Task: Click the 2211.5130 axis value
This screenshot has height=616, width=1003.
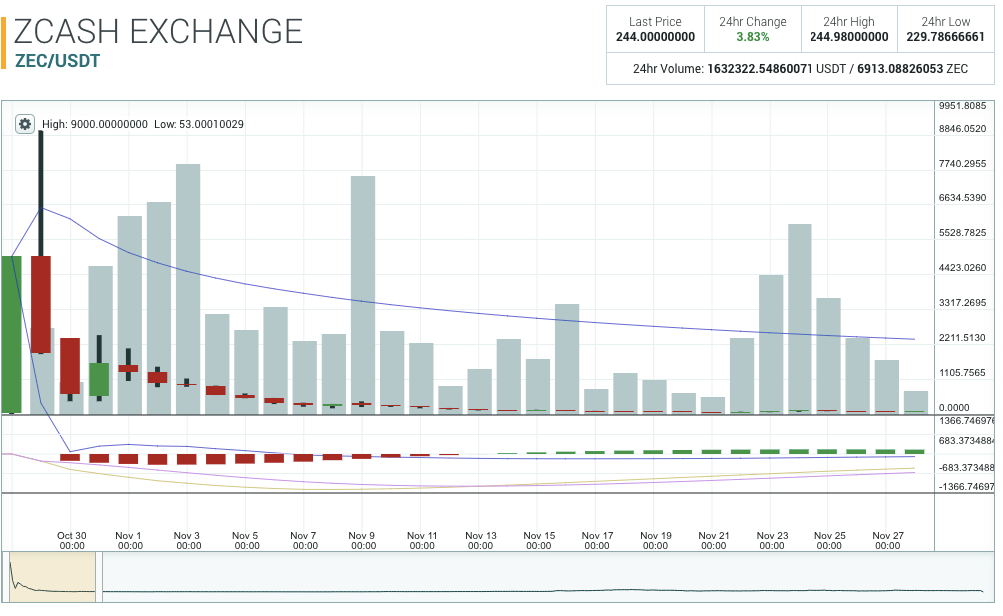Action: click(962, 338)
